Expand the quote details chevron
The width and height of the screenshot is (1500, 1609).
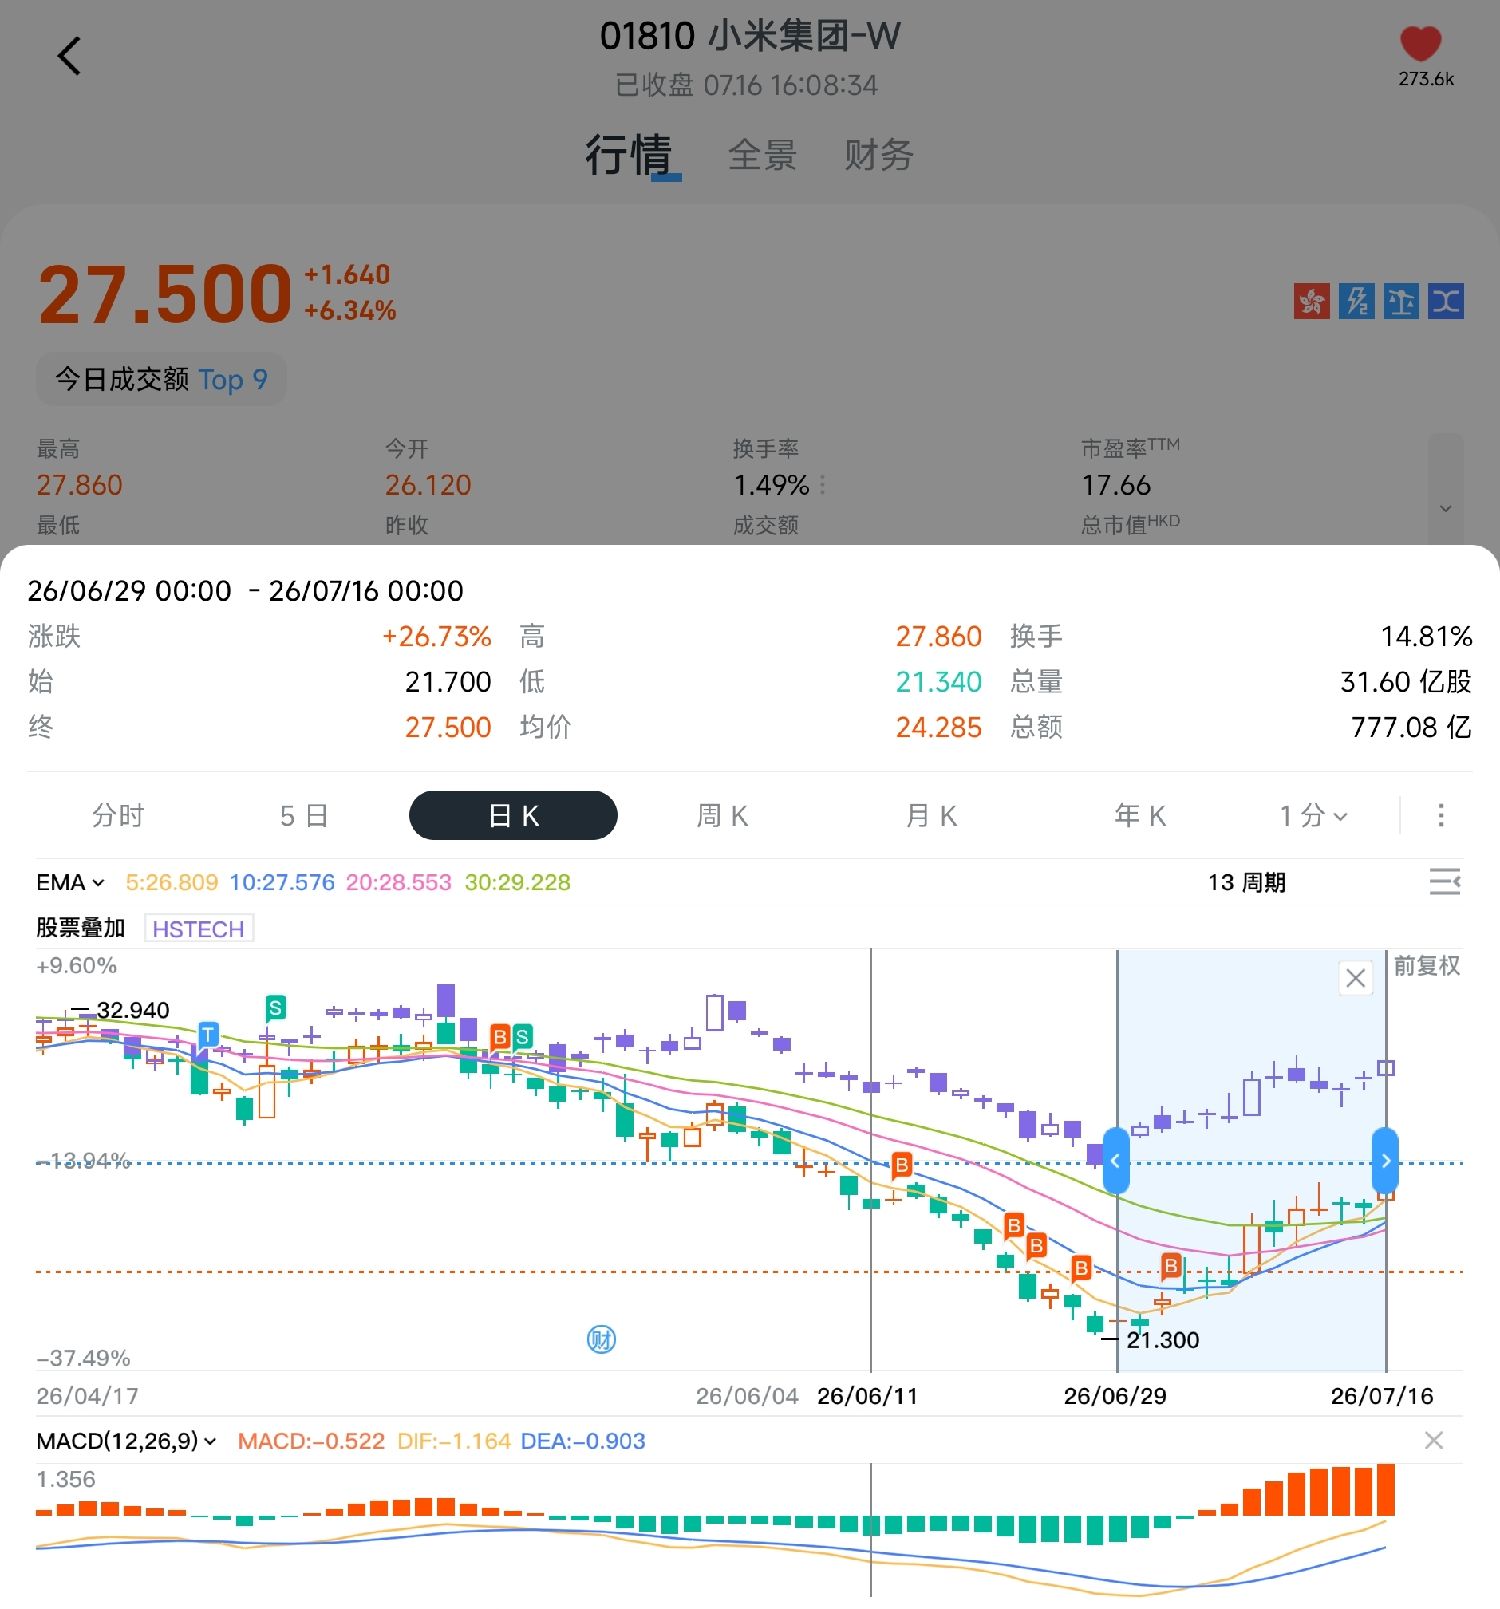(1445, 508)
